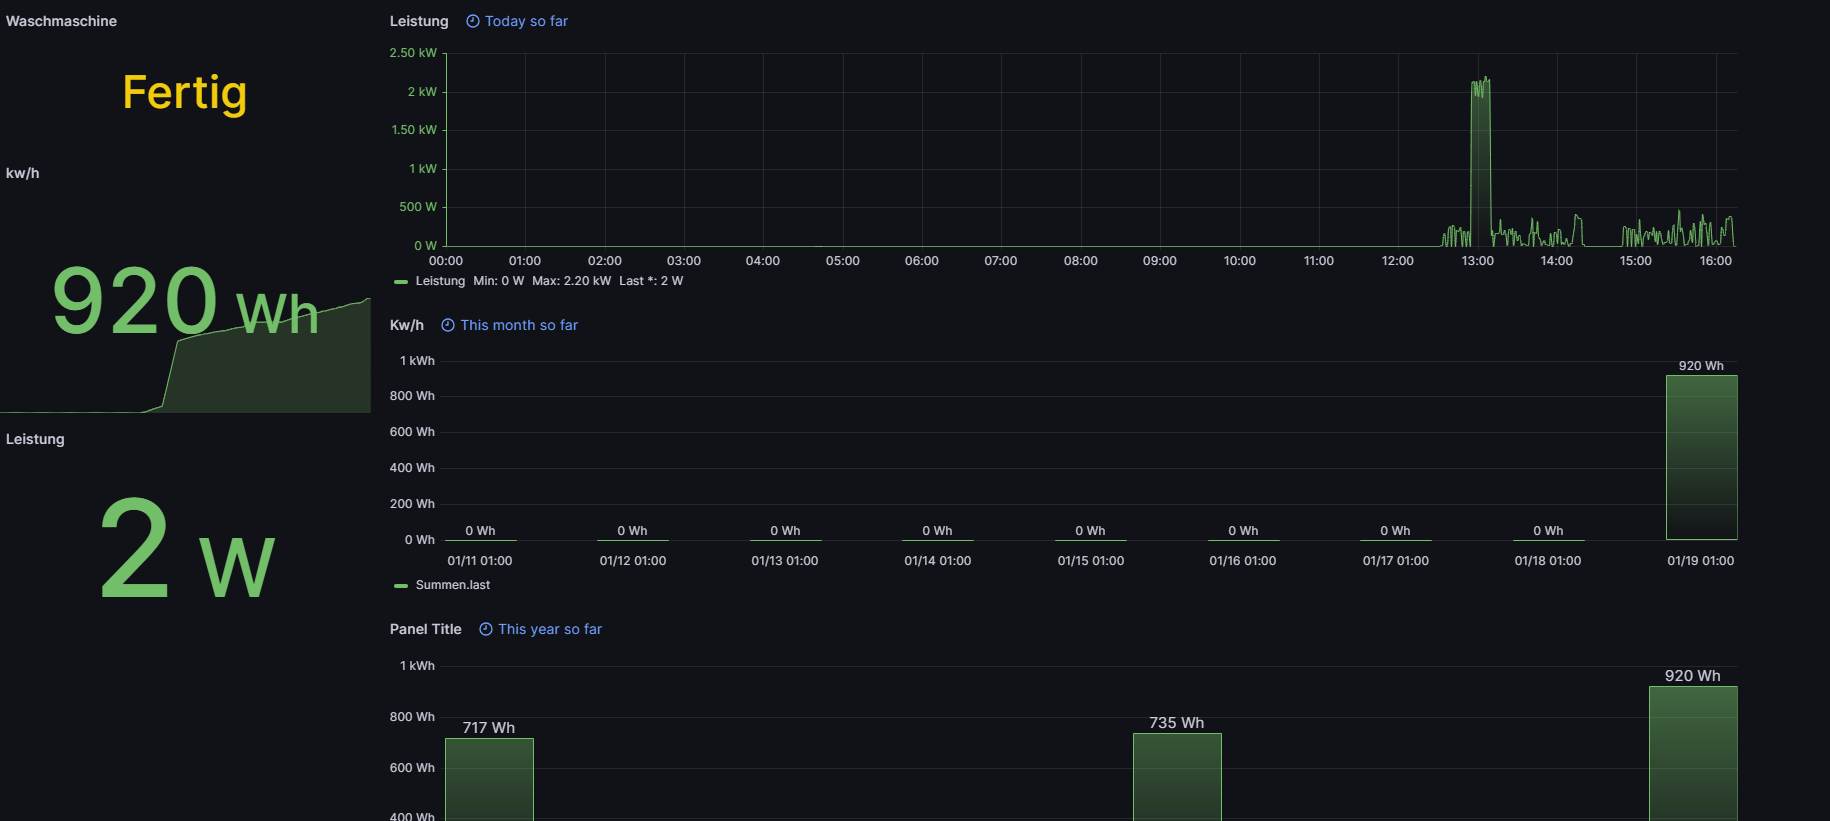Toggle the Summen.last series label in legend
Viewport: 1830px width, 821px height.
[453, 585]
